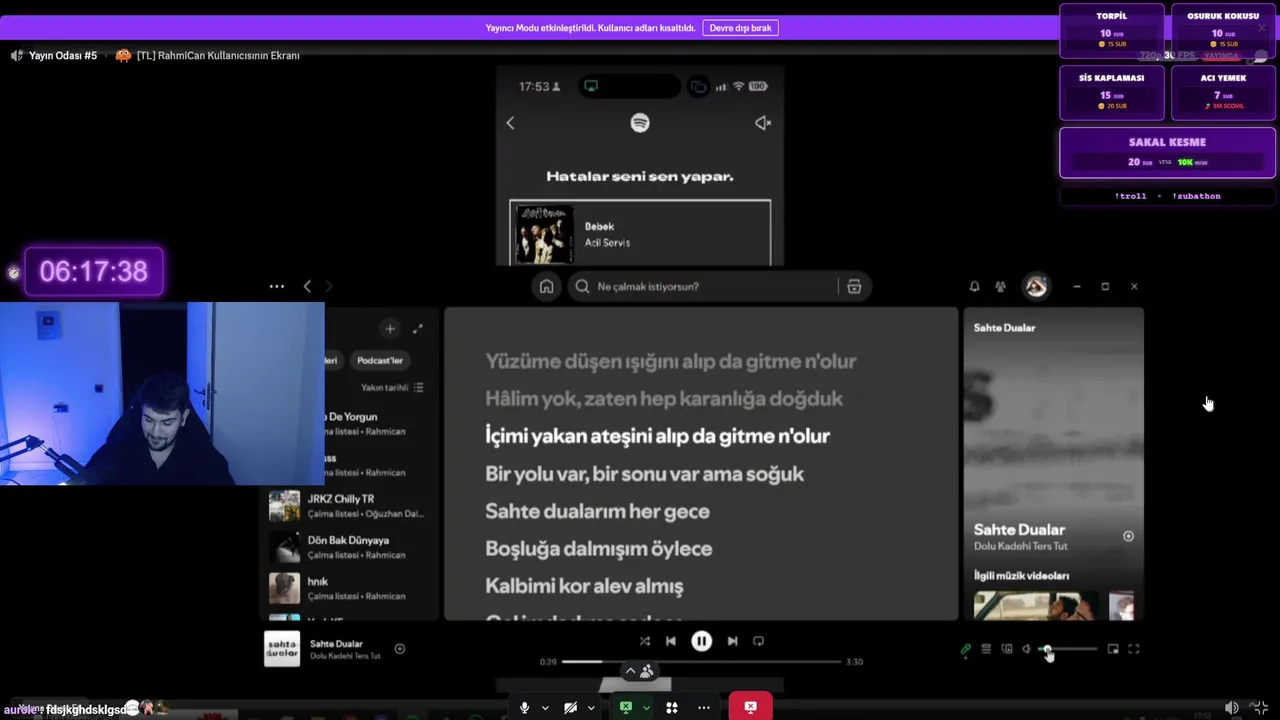Open Discord activities icon in call bar
Viewport: 1280px width, 720px height.
[x=672, y=707]
